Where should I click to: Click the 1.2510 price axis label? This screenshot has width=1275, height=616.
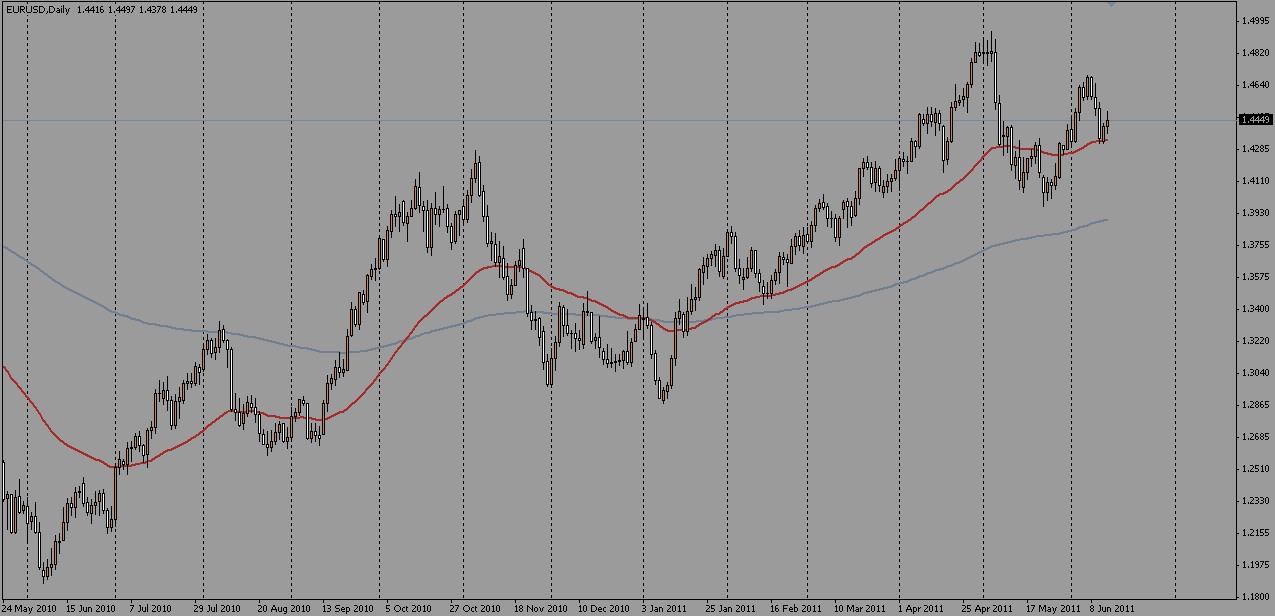[x=1256, y=469]
